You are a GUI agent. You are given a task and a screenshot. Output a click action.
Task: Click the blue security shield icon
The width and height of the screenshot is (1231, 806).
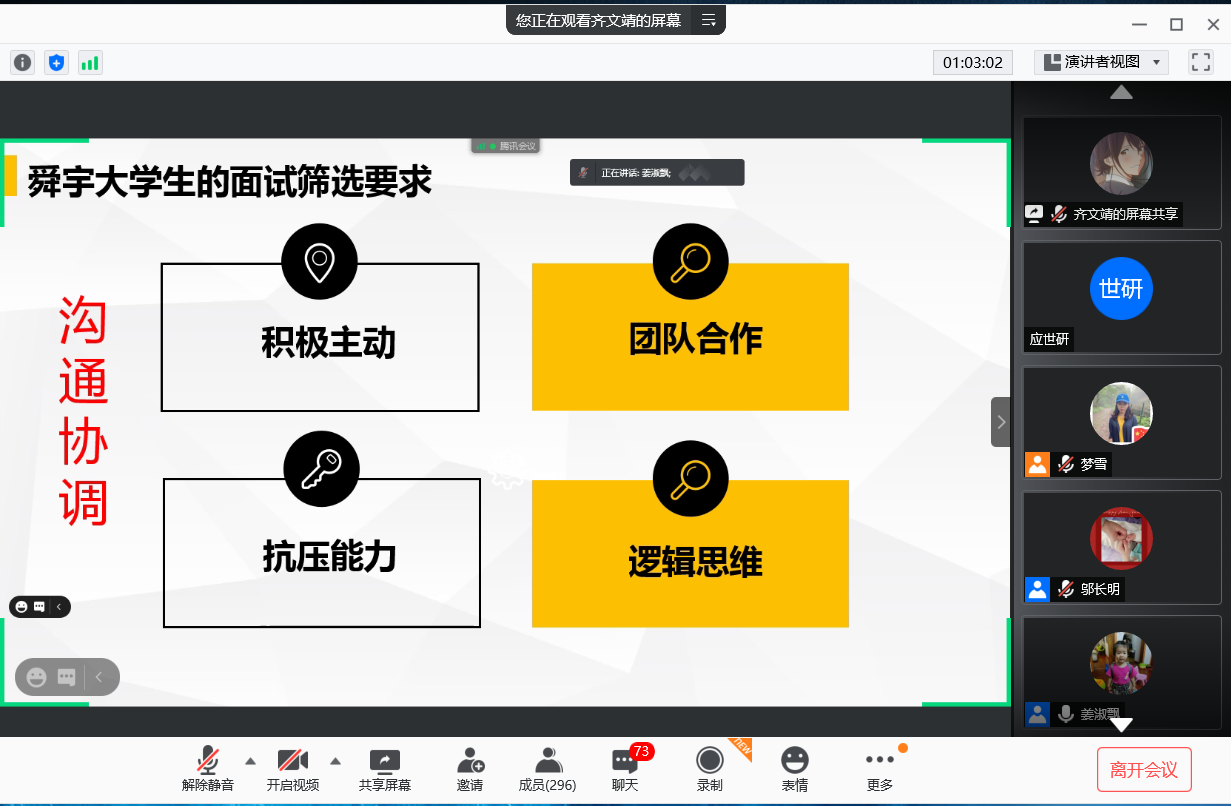pos(56,63)
